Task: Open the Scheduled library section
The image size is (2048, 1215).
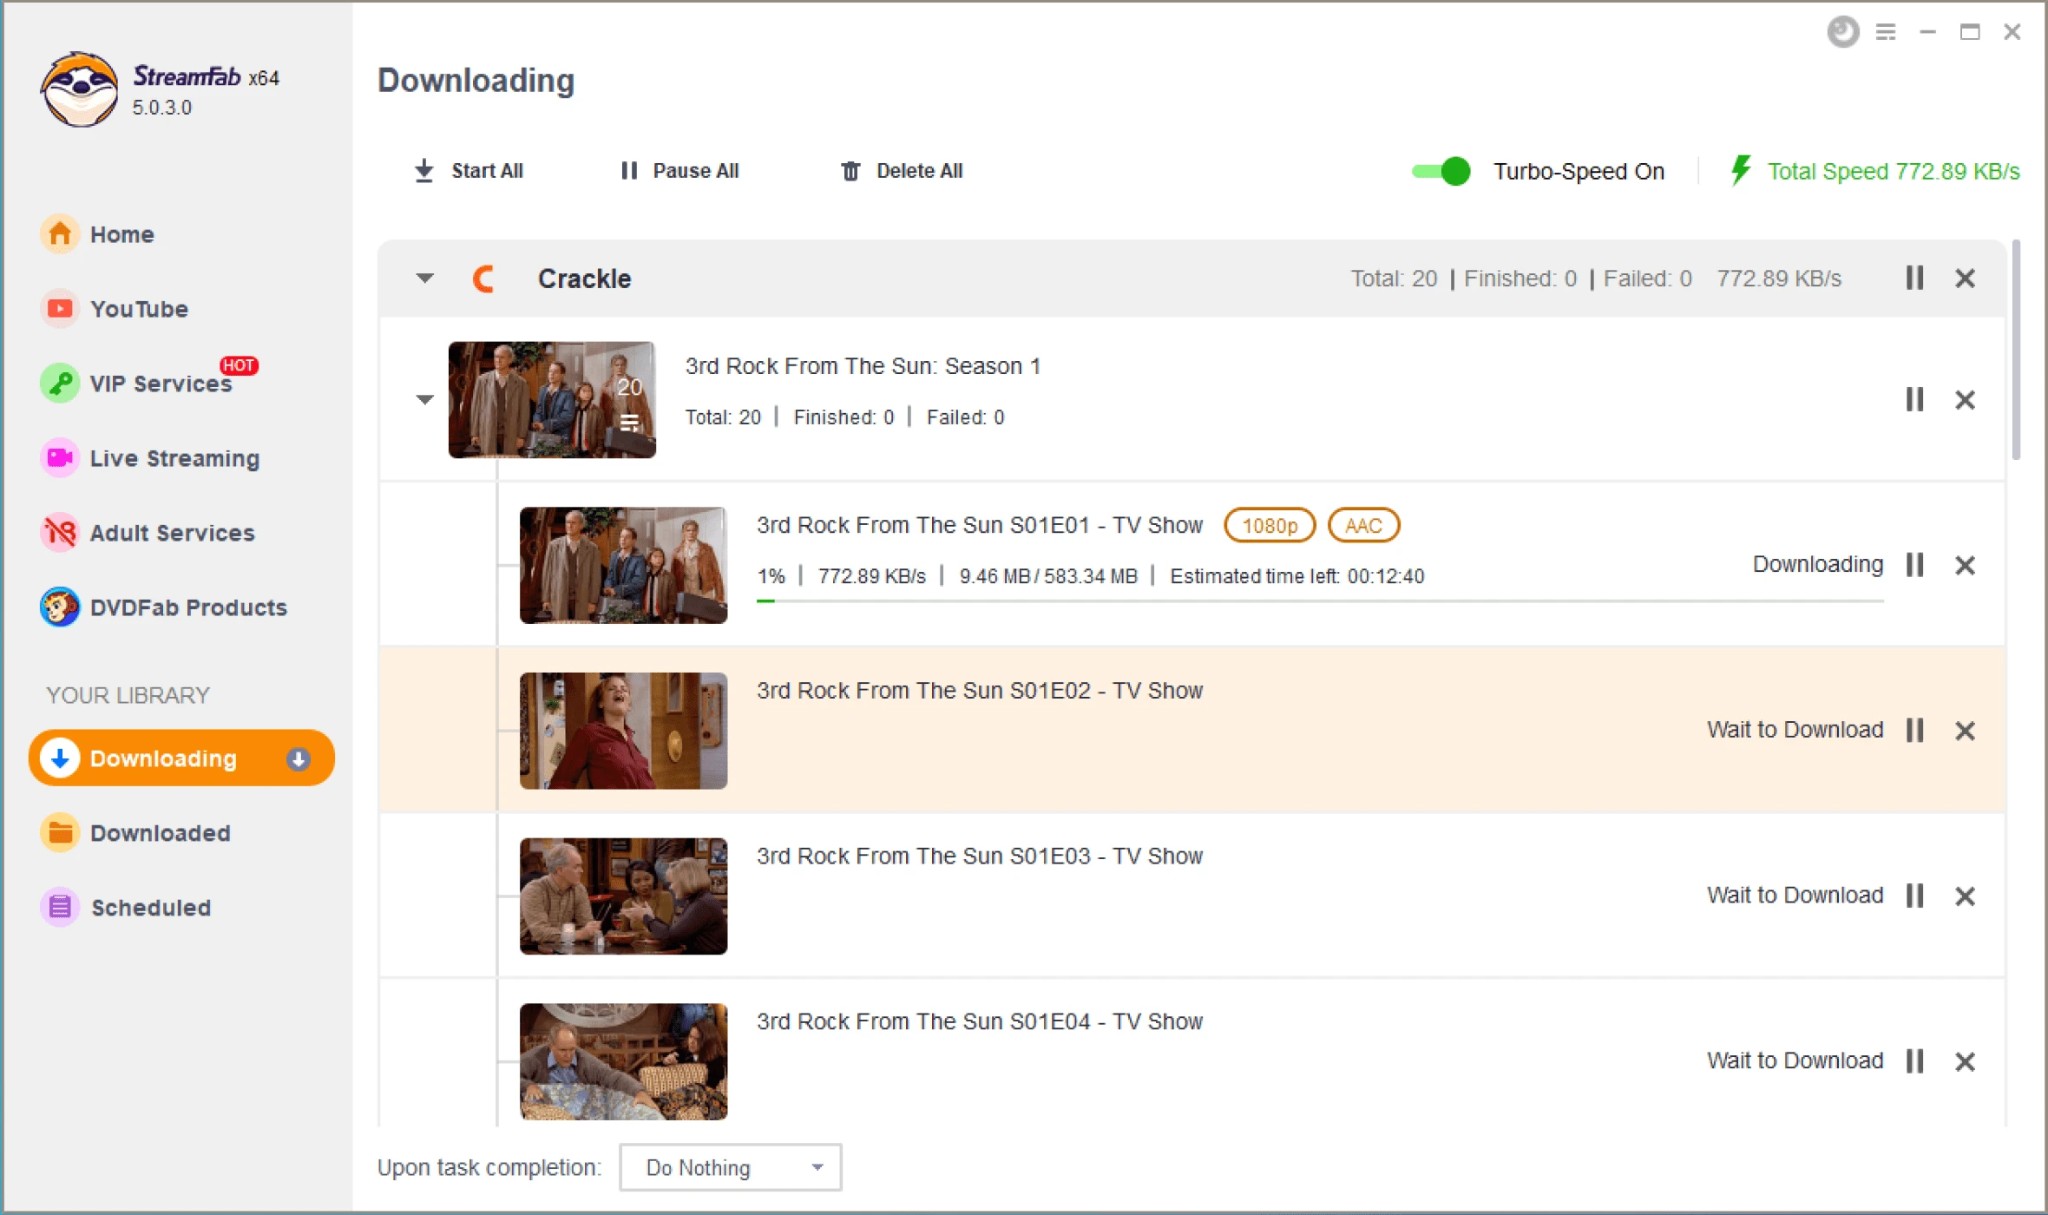Action: pyautogui.click(x=151, y=907)
